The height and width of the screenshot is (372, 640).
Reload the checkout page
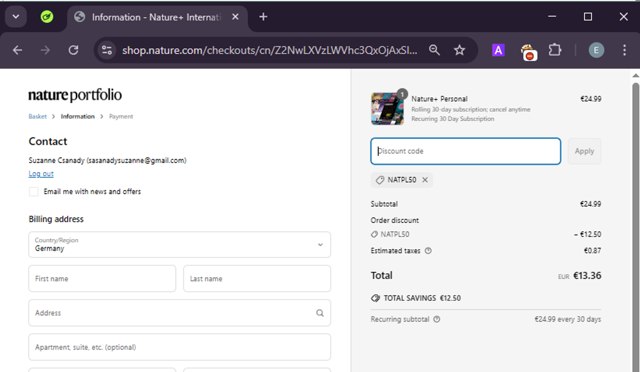[x=73, y=50]
